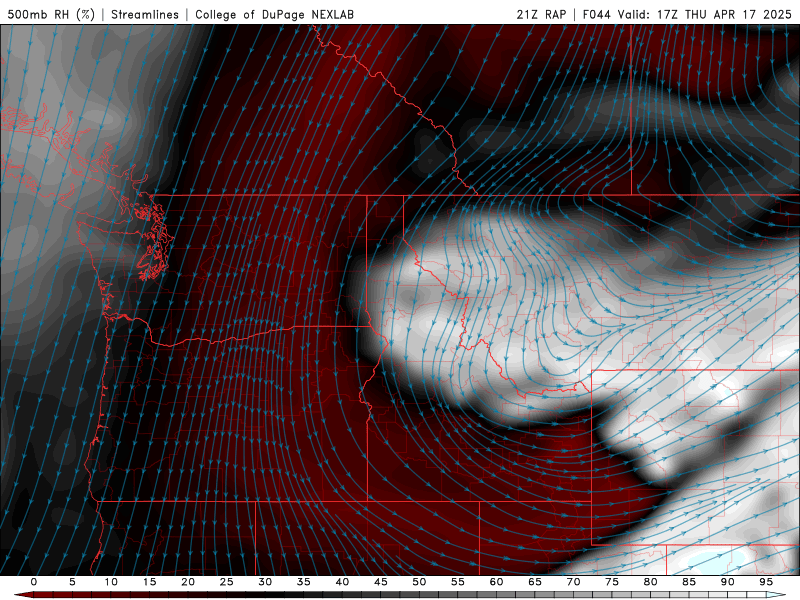Click the colorbar label "40"
Viewport: 800px width, 600px height.
342,582
